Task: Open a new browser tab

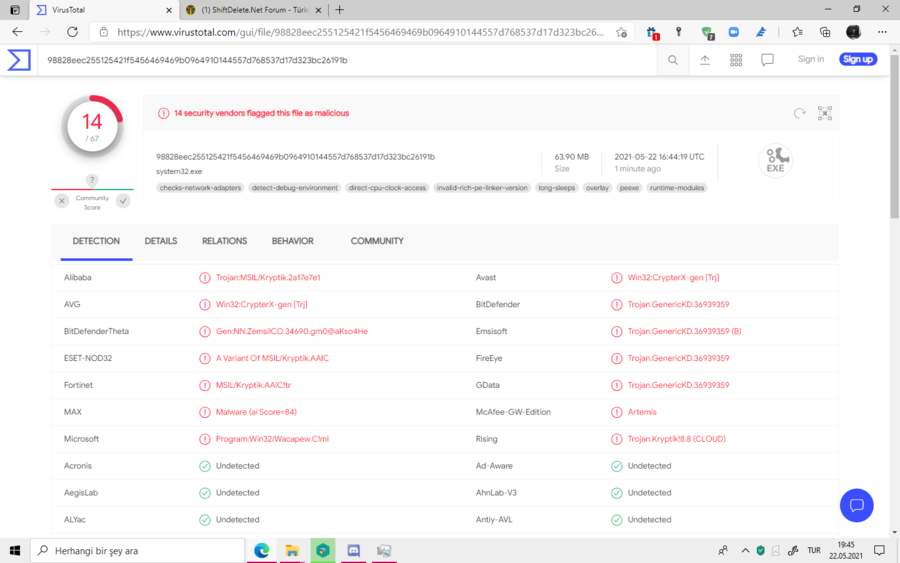Action: pyautogui.click(x=340, y=10)
